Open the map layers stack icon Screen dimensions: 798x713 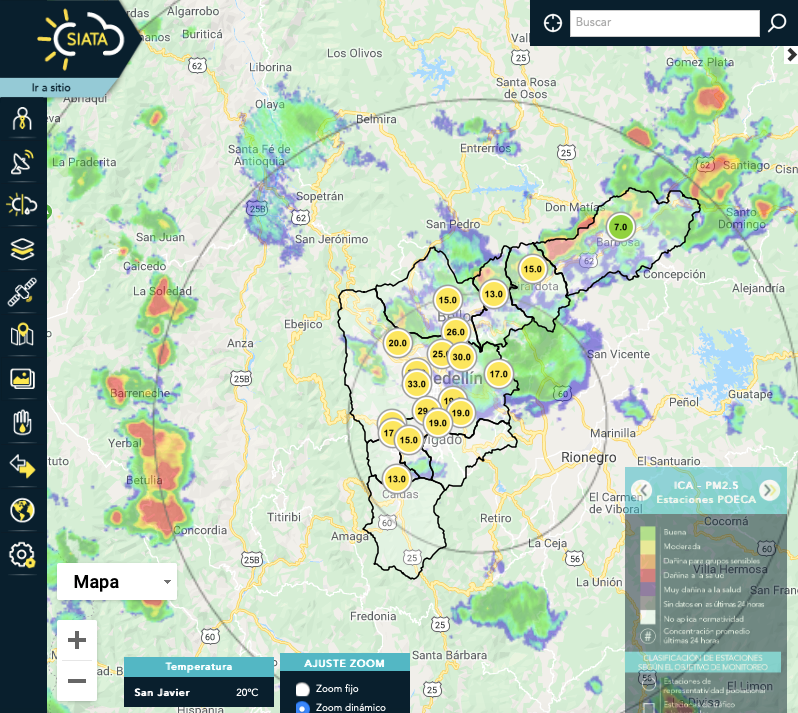click(x=22, y=249)
